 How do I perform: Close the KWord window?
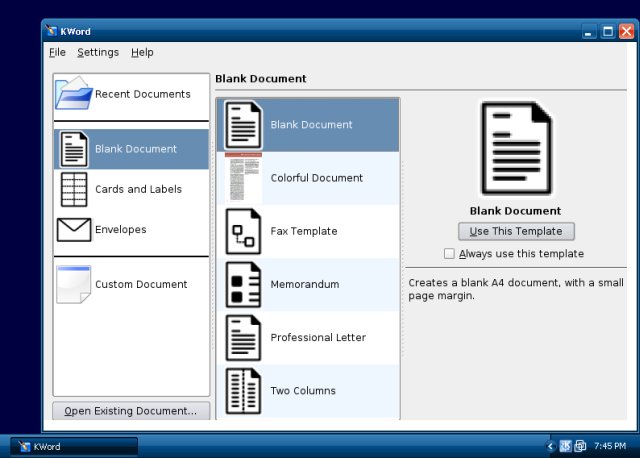point(627,31)
